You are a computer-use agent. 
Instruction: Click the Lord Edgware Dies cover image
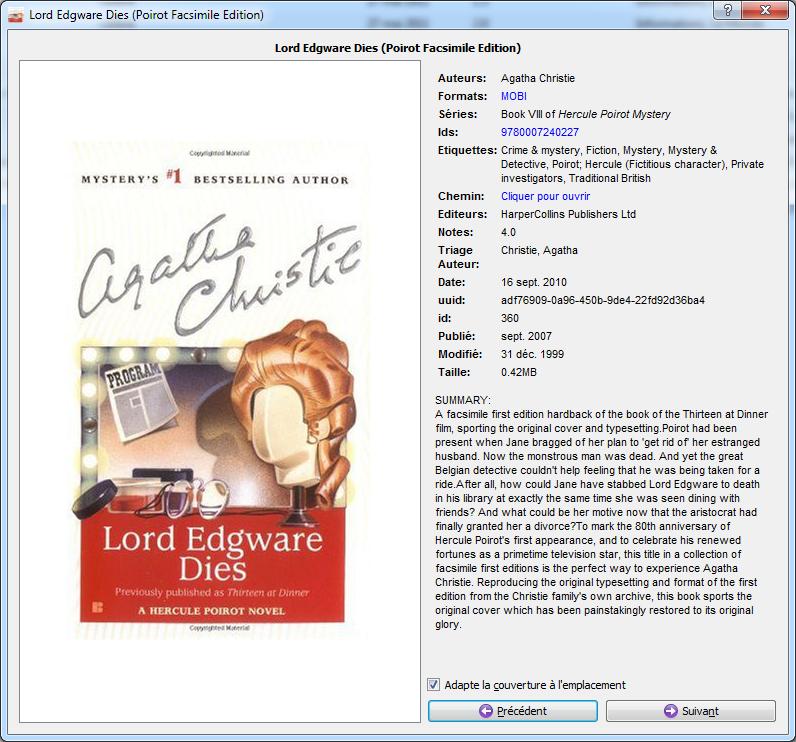click(219, 389)
